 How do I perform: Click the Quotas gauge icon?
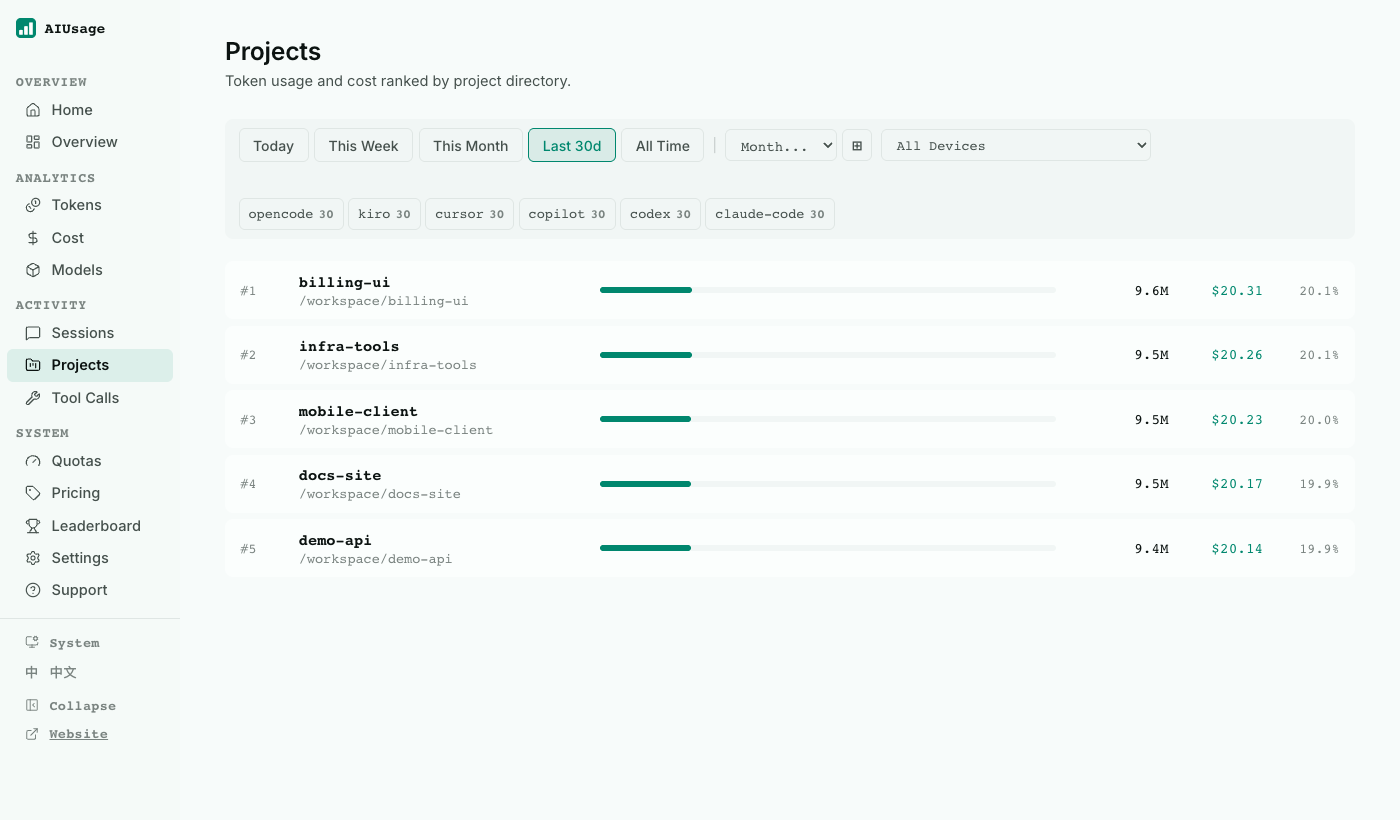[x=33, y=461]
